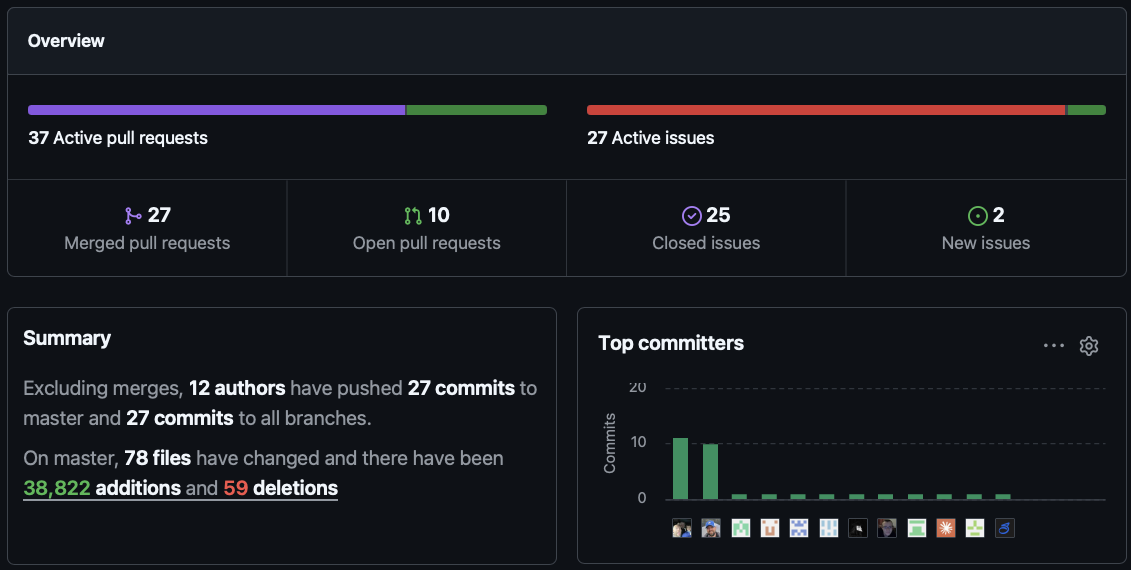The image size is (1131, 570).
Task: Click the avatar of man in blue cap
Action: tap(711, 528)
